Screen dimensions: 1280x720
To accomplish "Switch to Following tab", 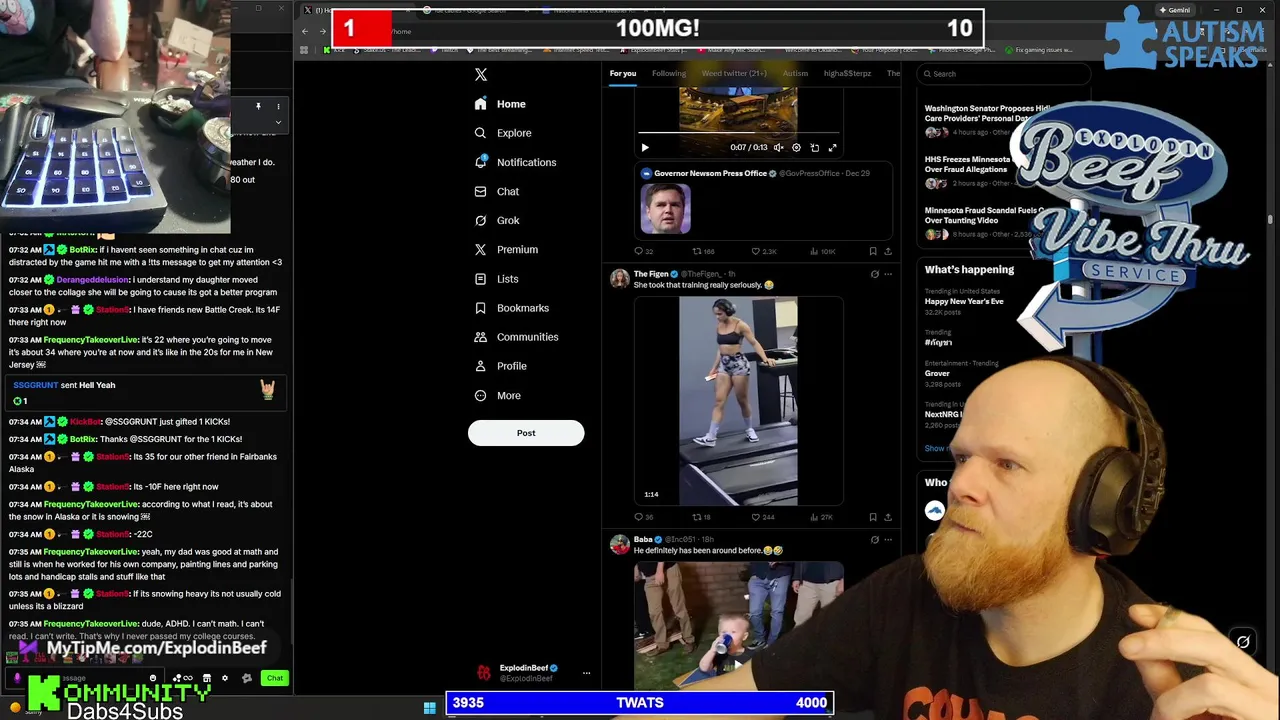I will 669,73.
